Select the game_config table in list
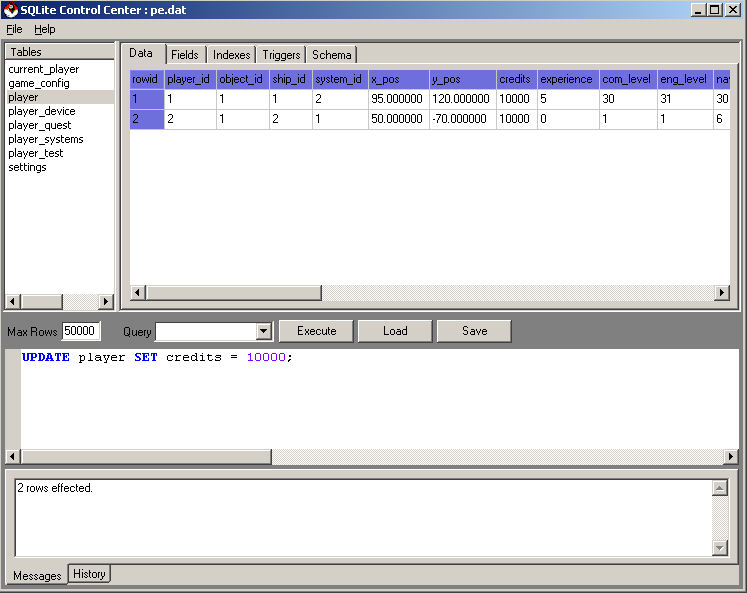The height and width of the screenshot is (593, 747). pyautogui.click(x=39, y=83)
